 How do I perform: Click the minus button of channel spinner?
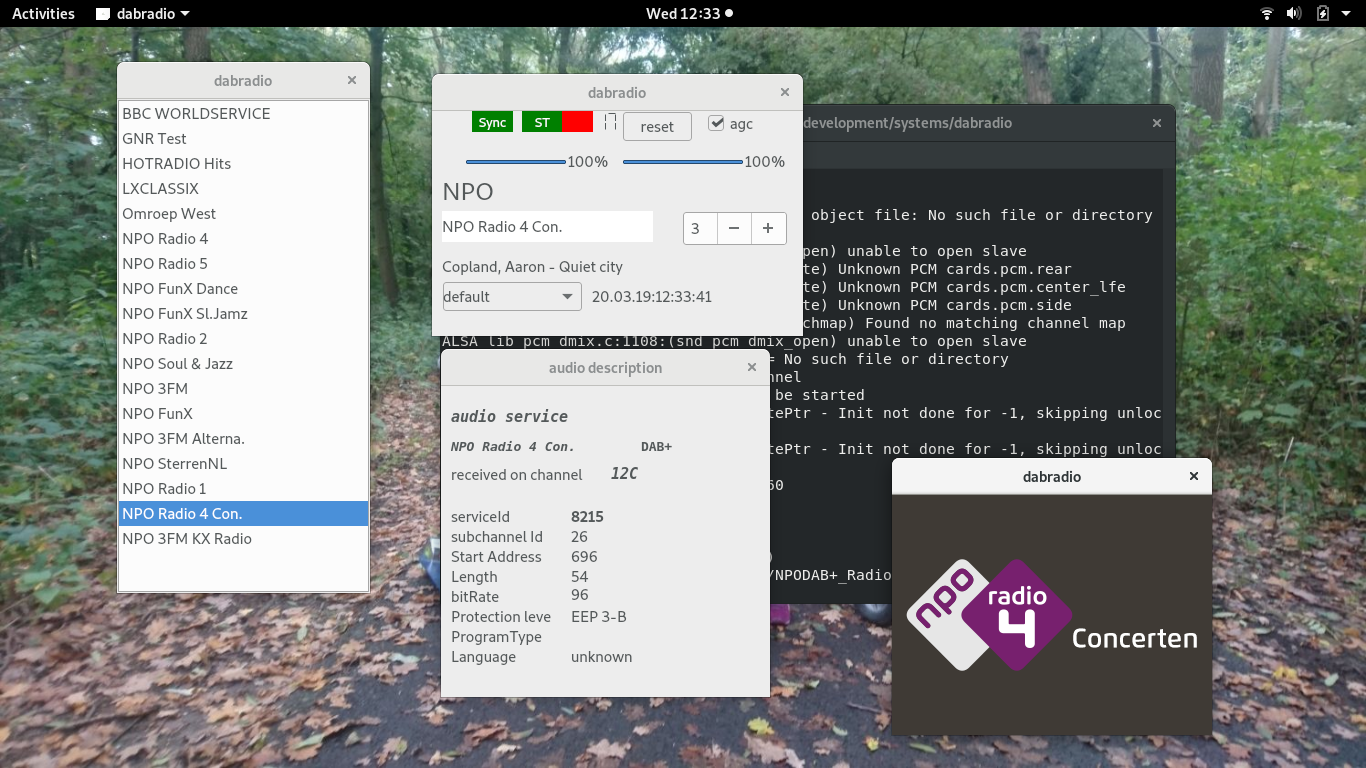[x=734, y=228]
